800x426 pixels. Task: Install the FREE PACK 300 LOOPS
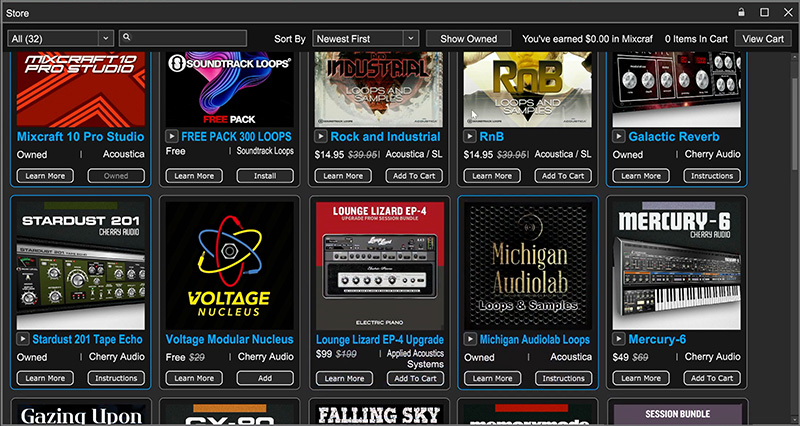pyautogui.click(x=264, y=176)
